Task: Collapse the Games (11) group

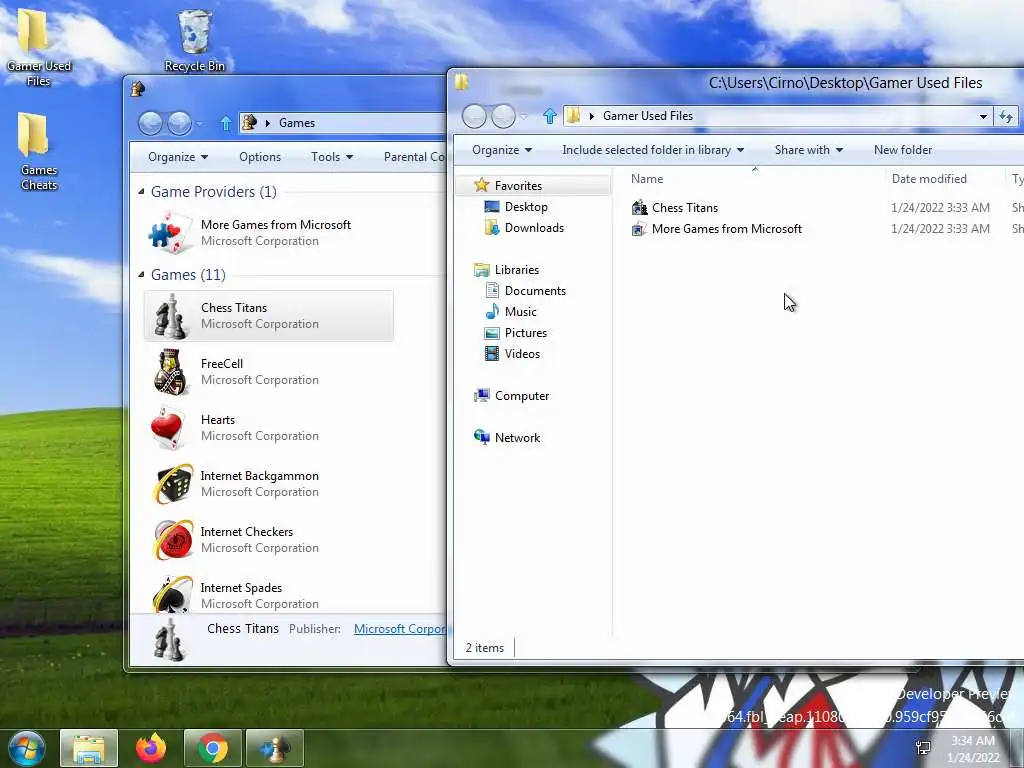Action: pos(141,274)
